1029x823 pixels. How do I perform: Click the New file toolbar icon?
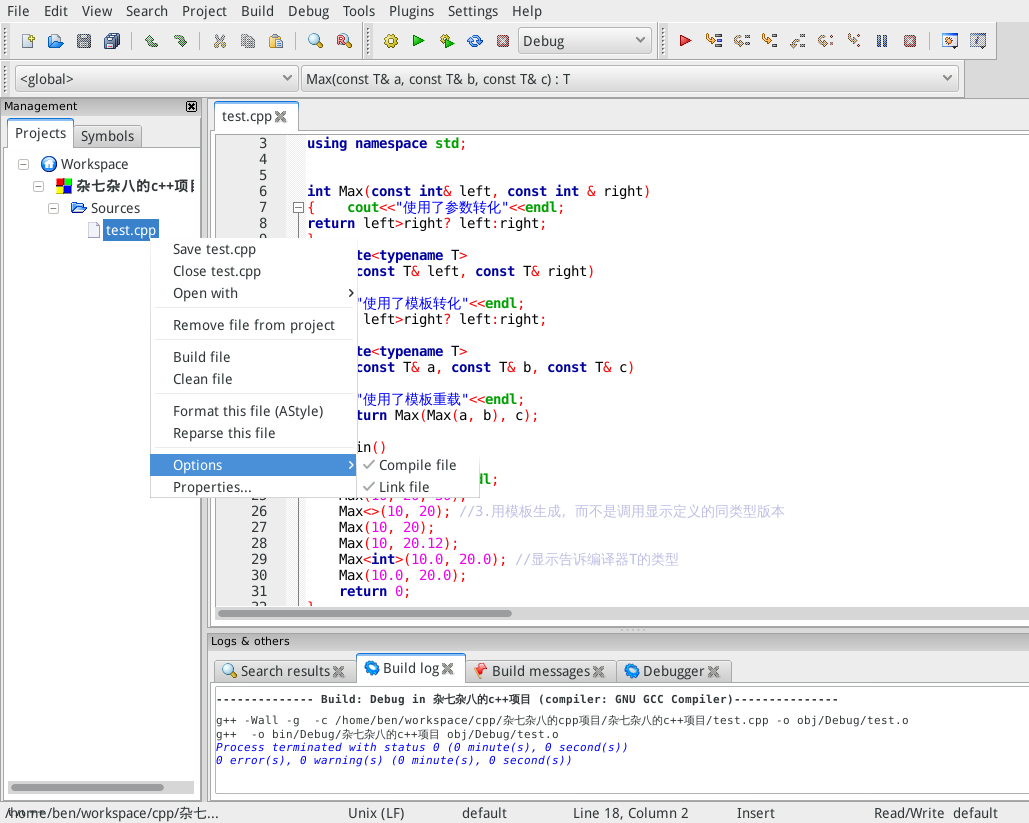click(28, 41)
